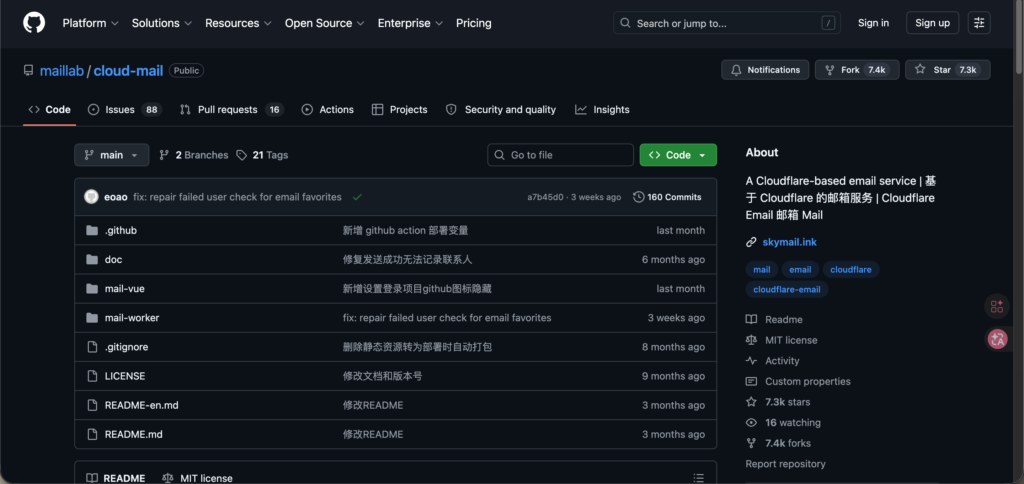Click the Sign in link

(x=873, y=23)
